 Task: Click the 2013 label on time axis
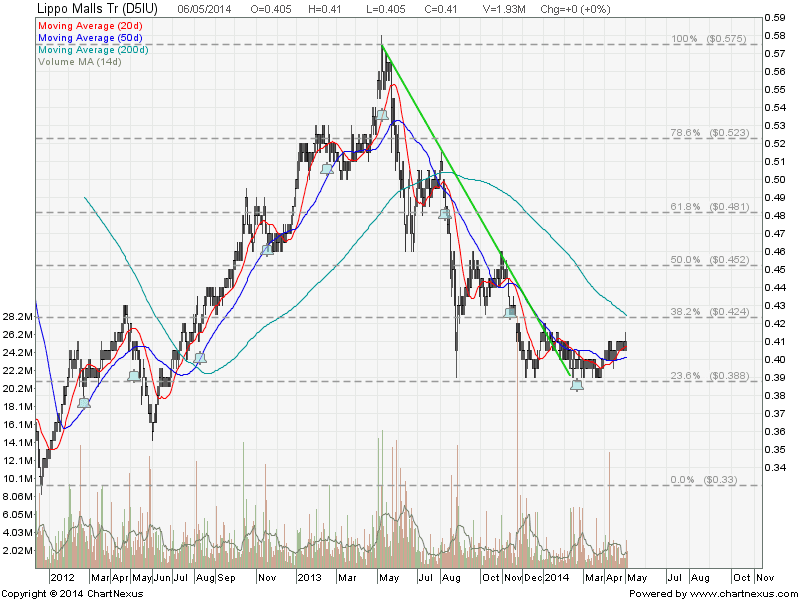(310, 578)
